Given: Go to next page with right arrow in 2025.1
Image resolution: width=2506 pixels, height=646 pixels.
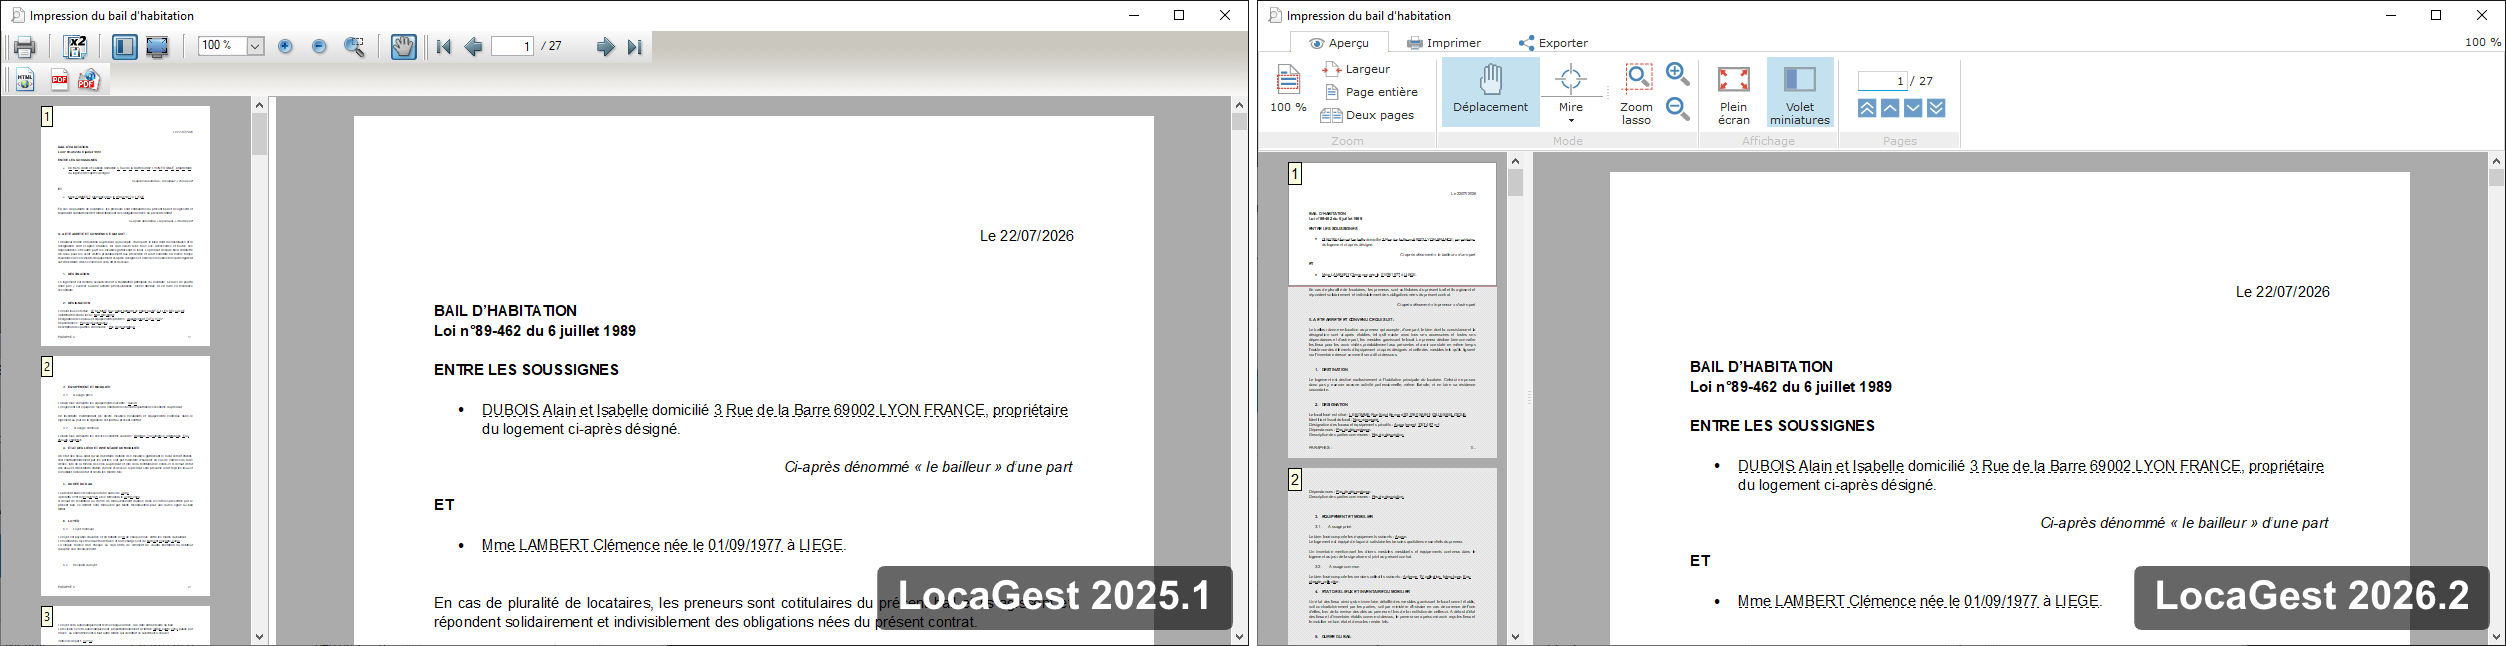Looking at the screenshot, I should (605, 47).
